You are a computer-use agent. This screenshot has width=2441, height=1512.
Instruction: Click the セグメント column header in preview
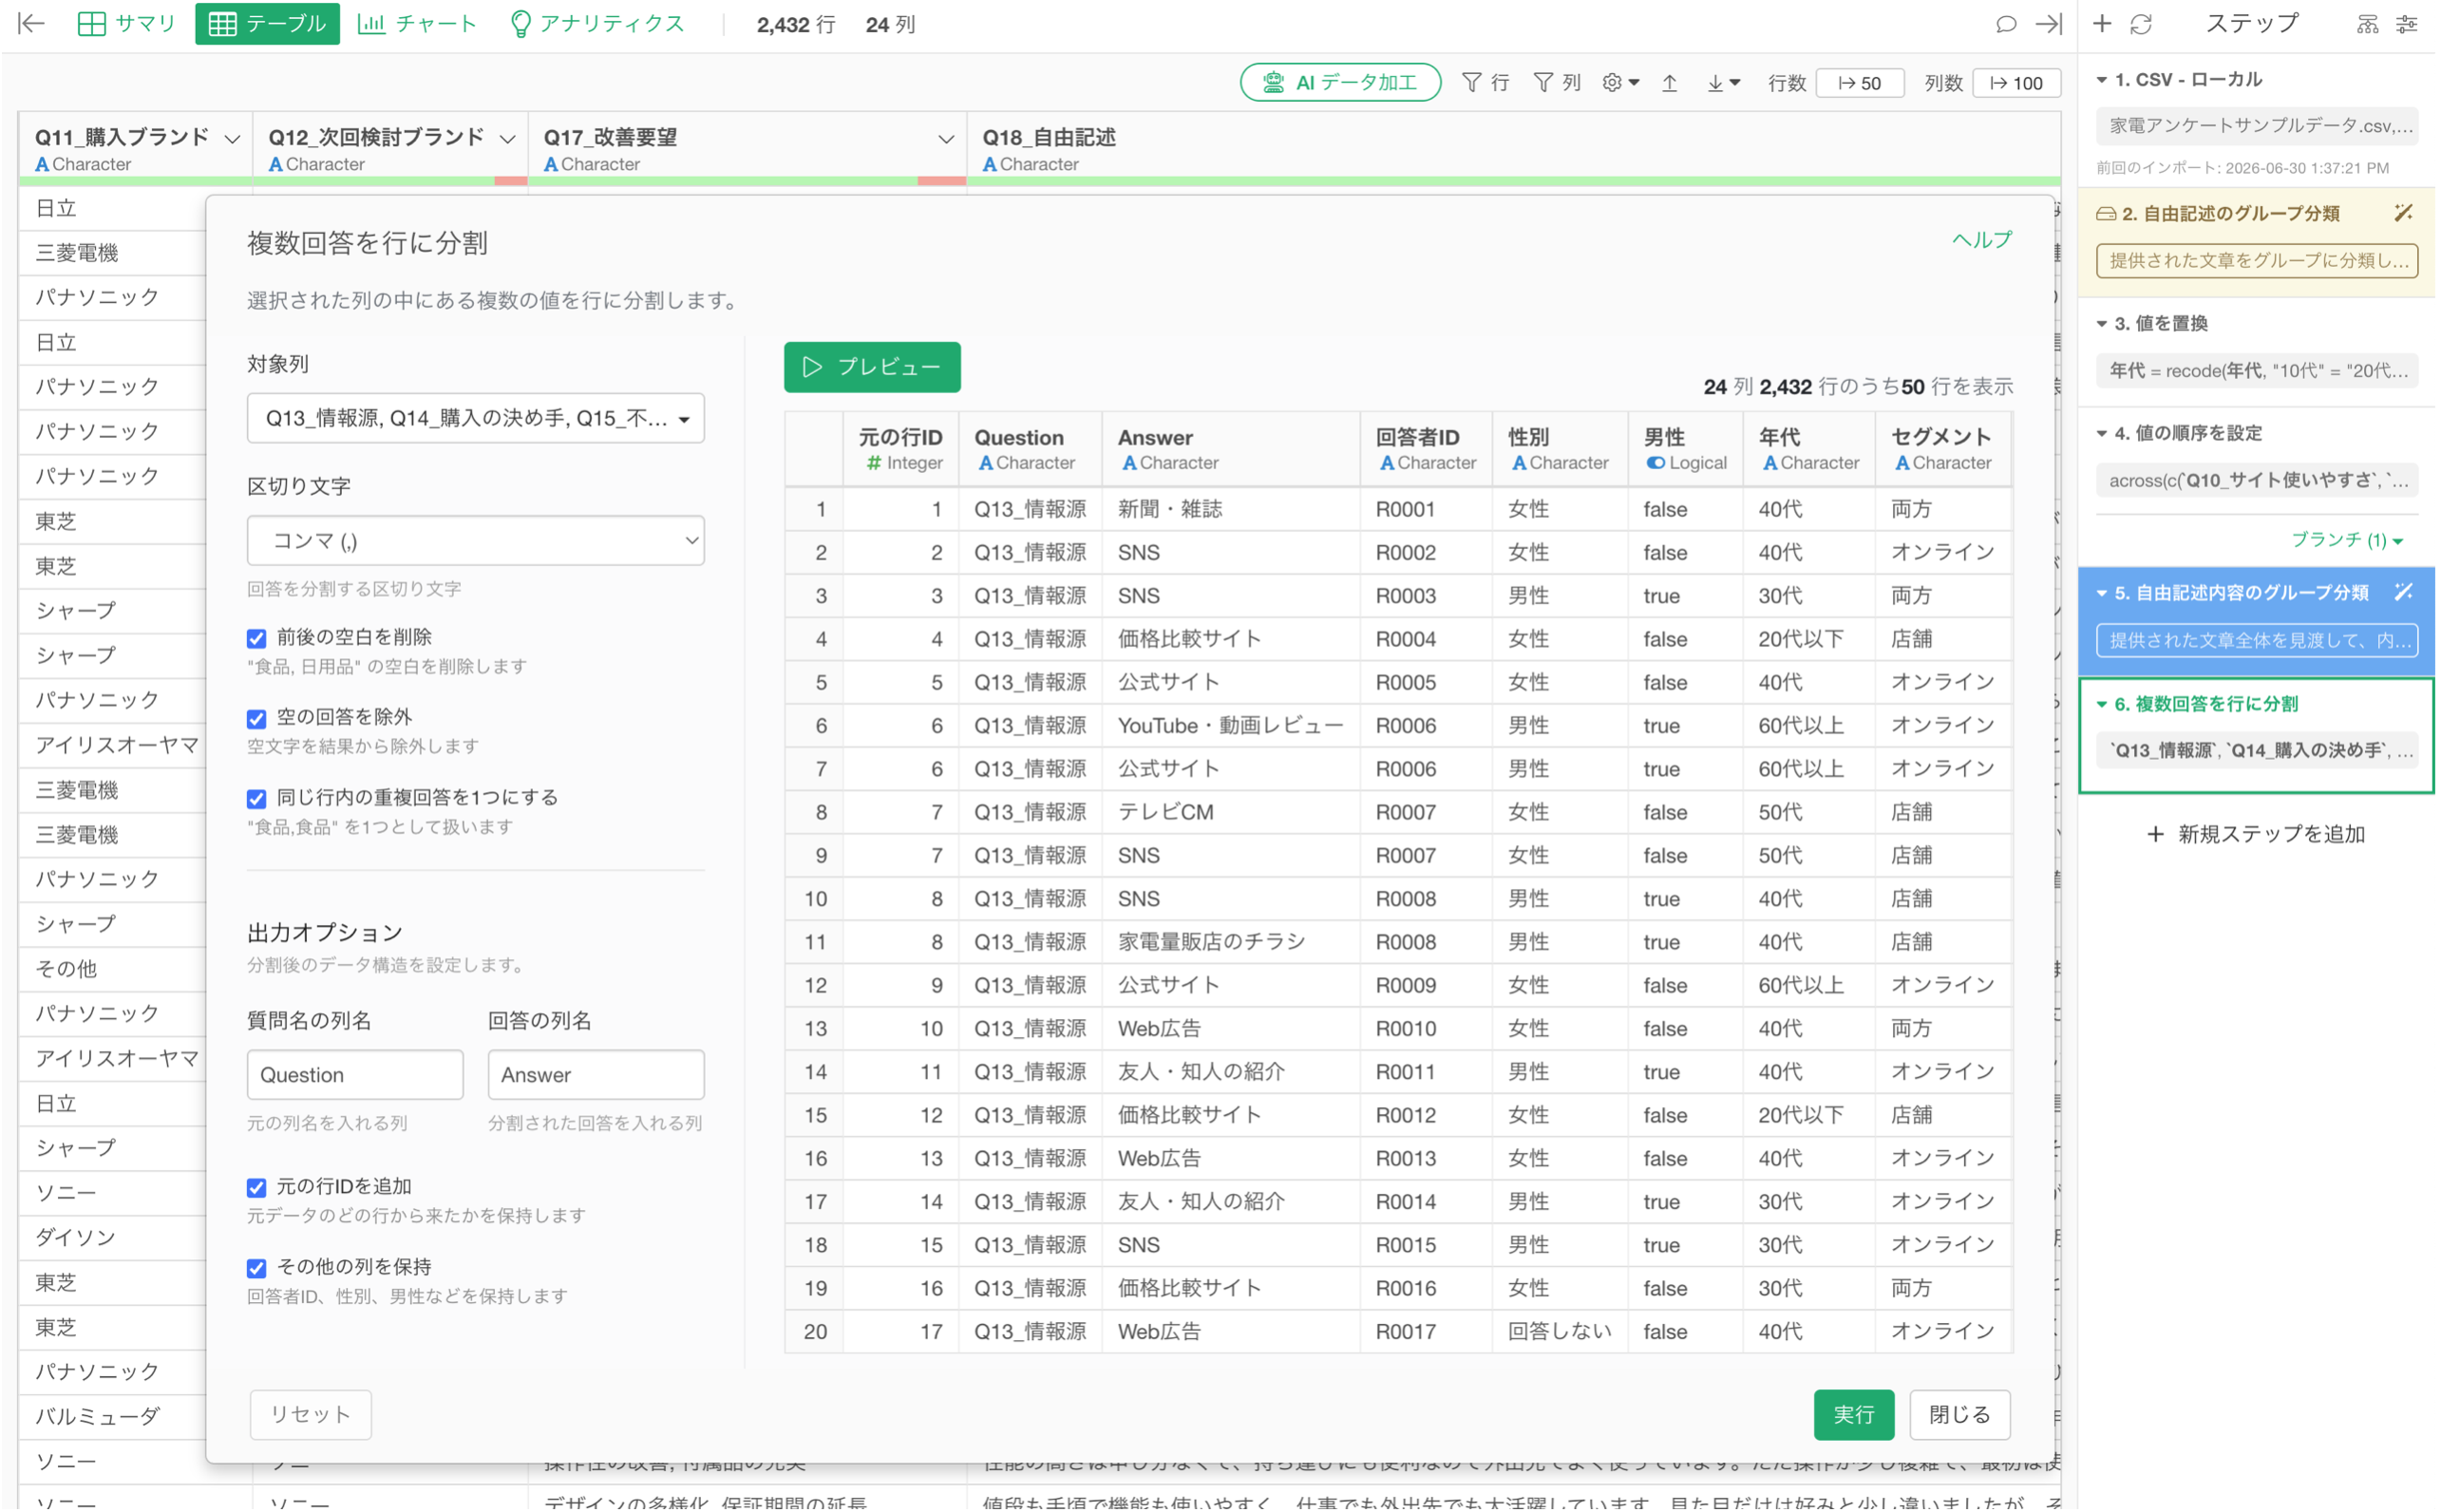tap(1942, 449)
